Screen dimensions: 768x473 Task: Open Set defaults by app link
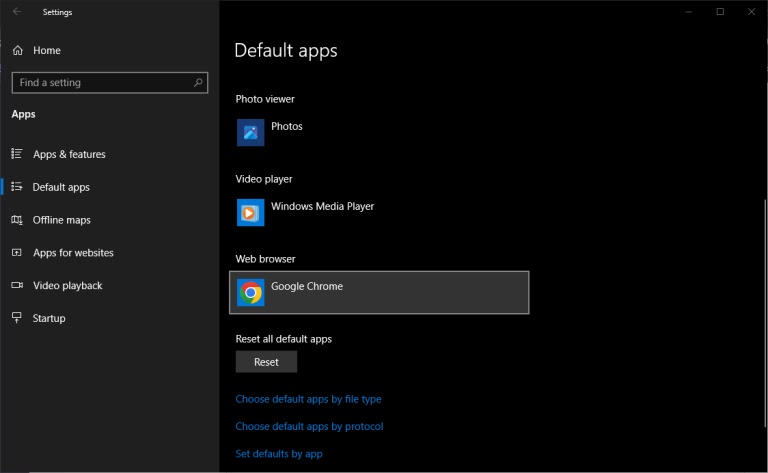point(279,453)
